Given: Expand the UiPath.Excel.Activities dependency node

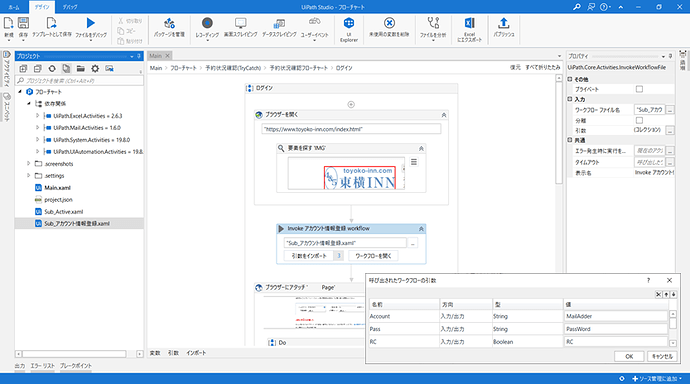Looking at the screenshot, I should click(x=37, y=116).
